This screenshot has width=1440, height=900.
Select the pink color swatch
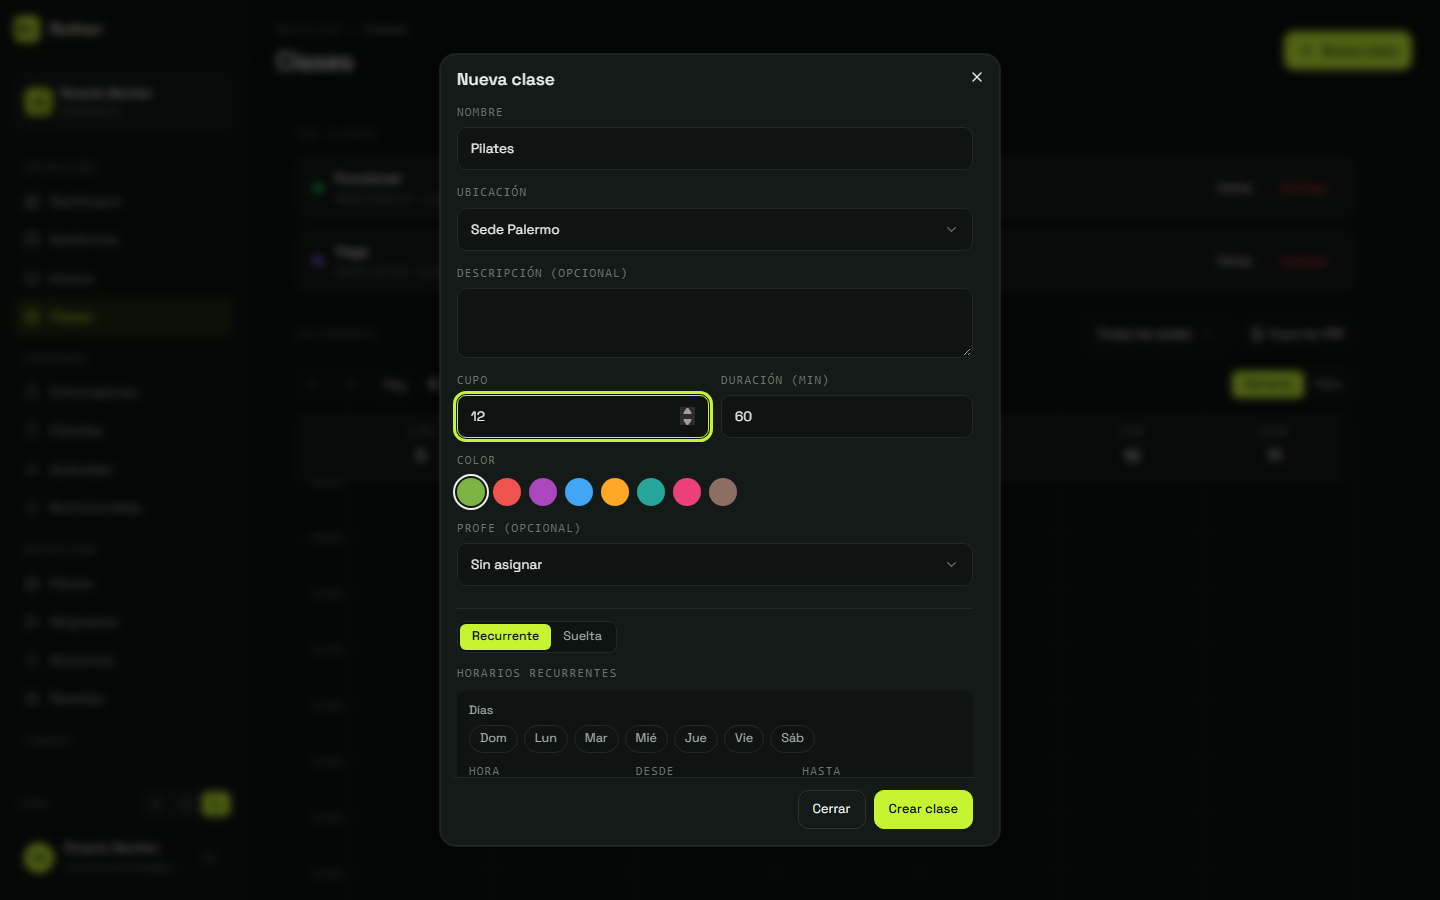[687, 492]
